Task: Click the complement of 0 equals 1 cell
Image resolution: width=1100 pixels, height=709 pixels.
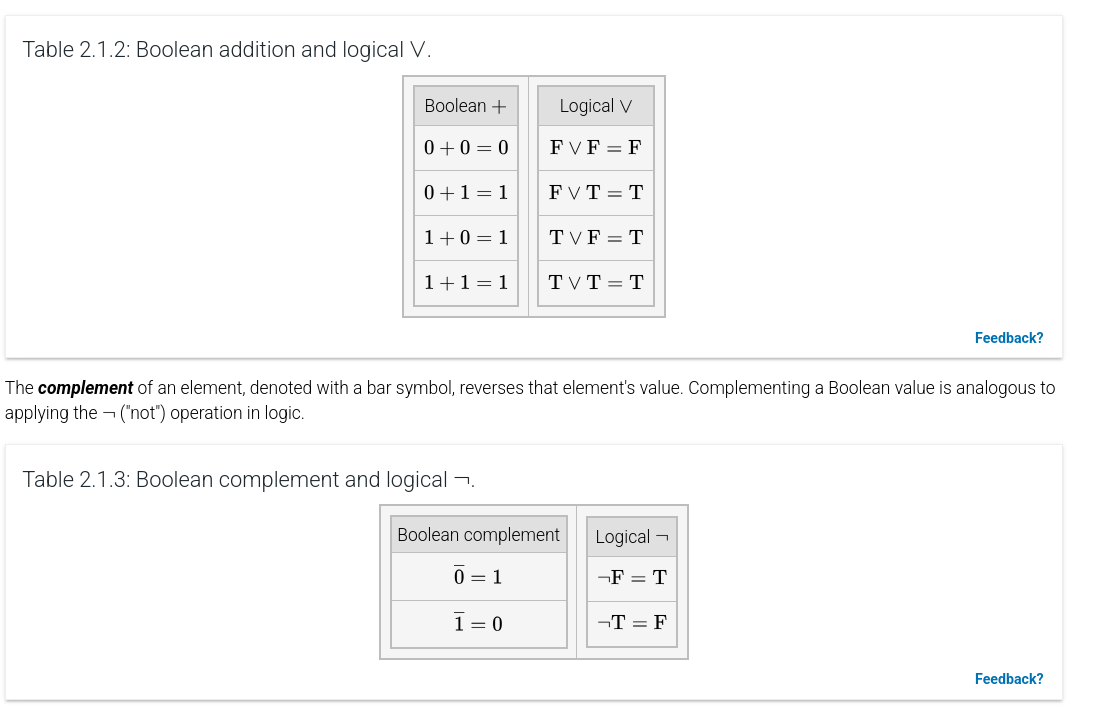Action: (x=478, y=576)
